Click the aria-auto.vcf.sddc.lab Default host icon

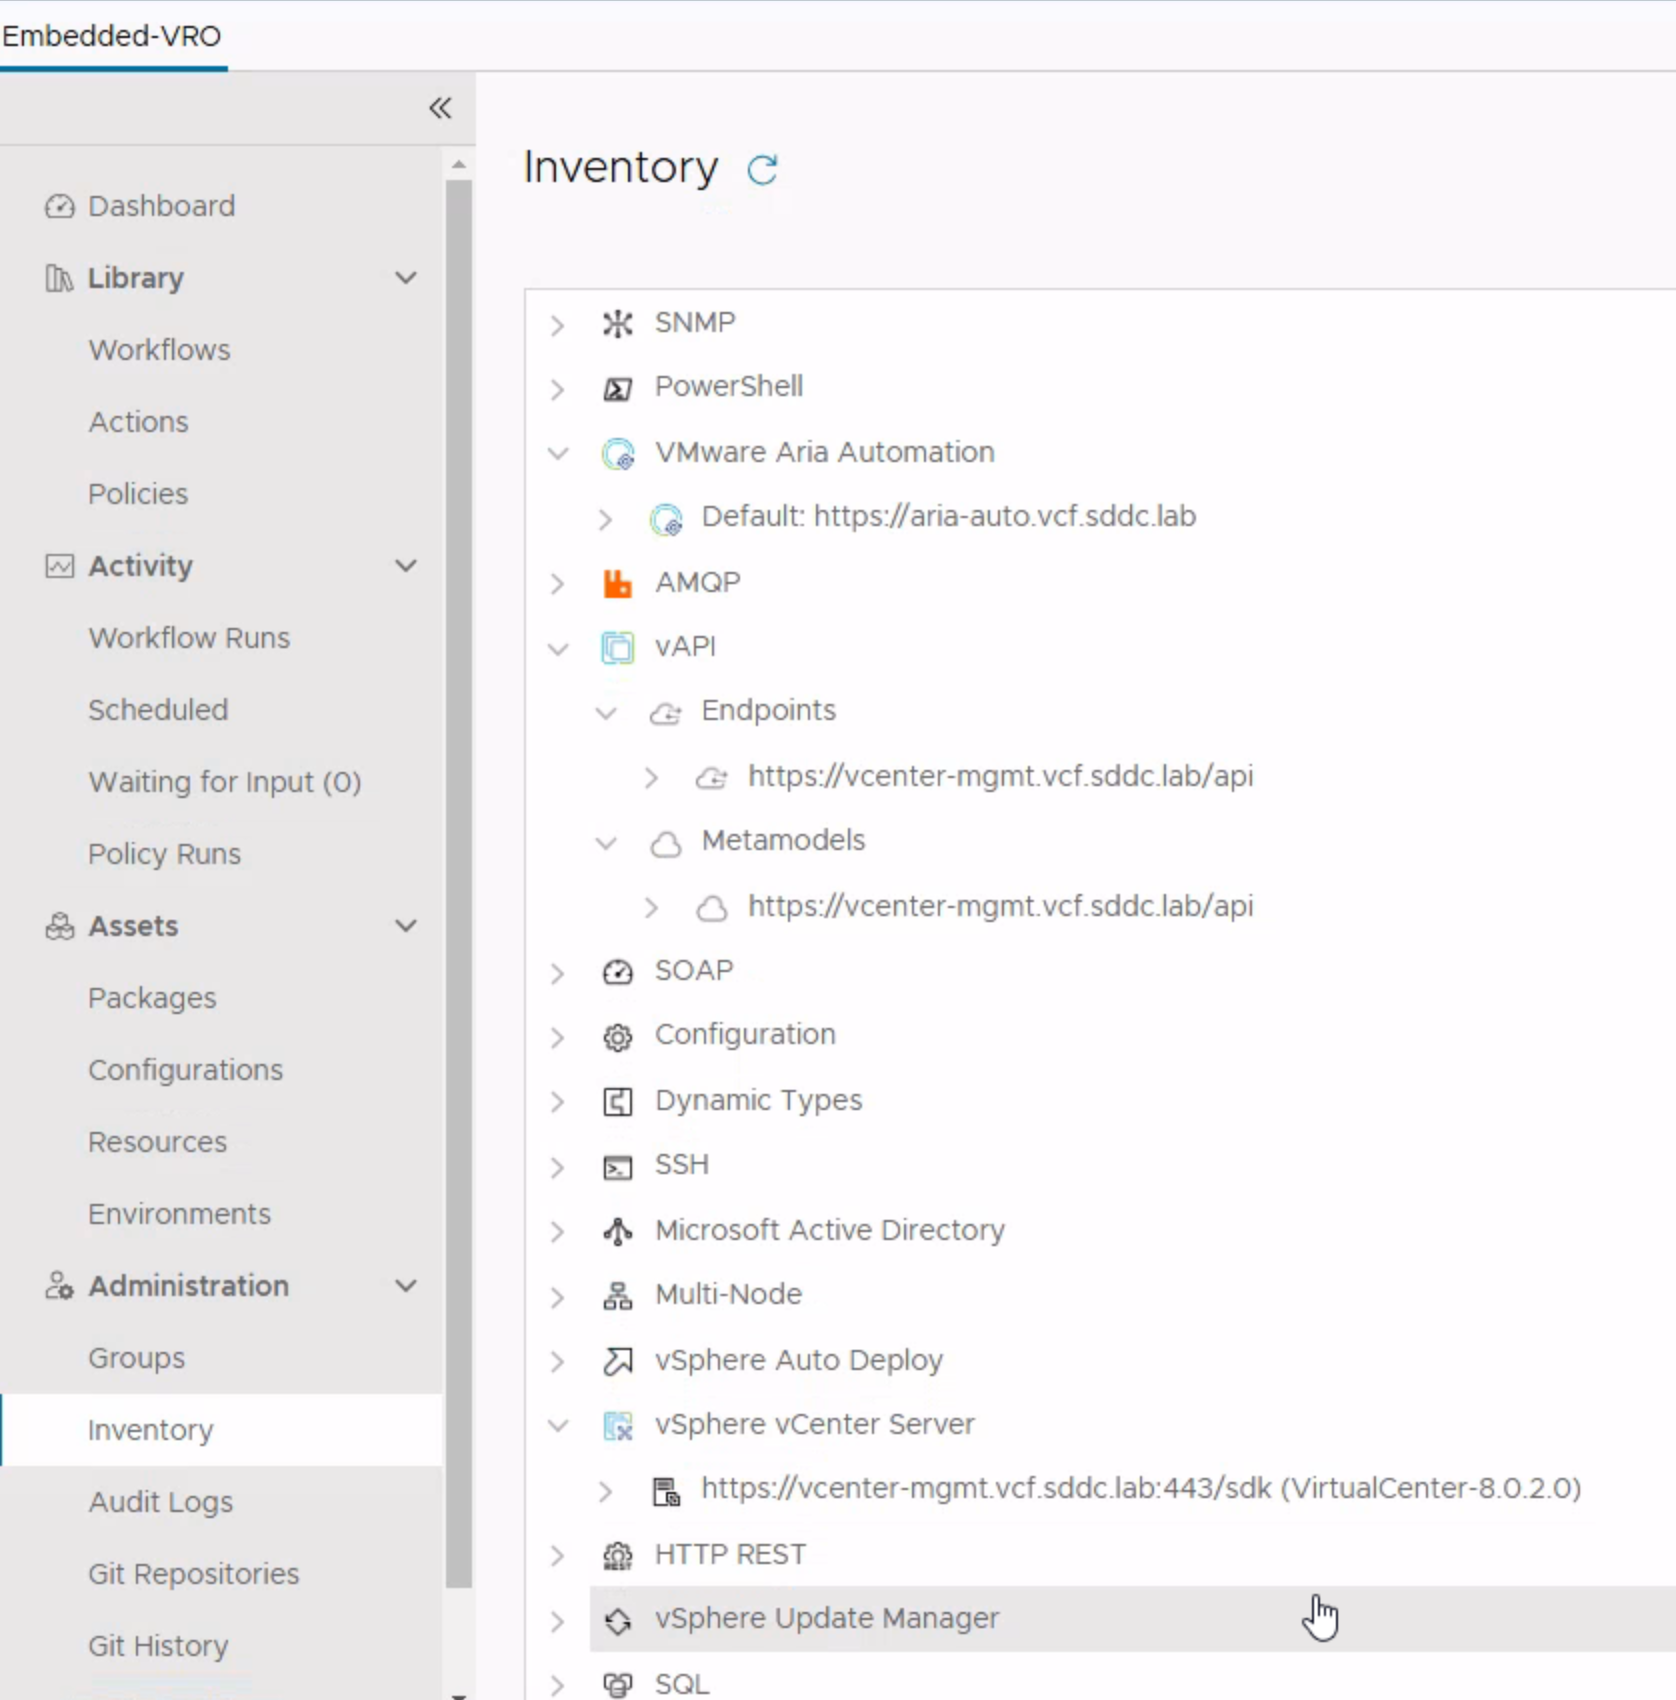tap(665, 519)
